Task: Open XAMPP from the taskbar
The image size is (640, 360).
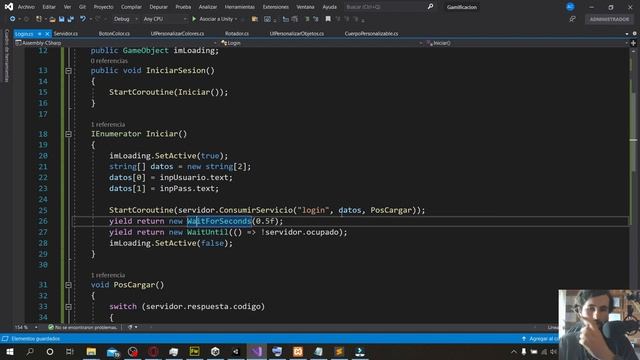Action: pyautogui.click(x=298, y=351)
